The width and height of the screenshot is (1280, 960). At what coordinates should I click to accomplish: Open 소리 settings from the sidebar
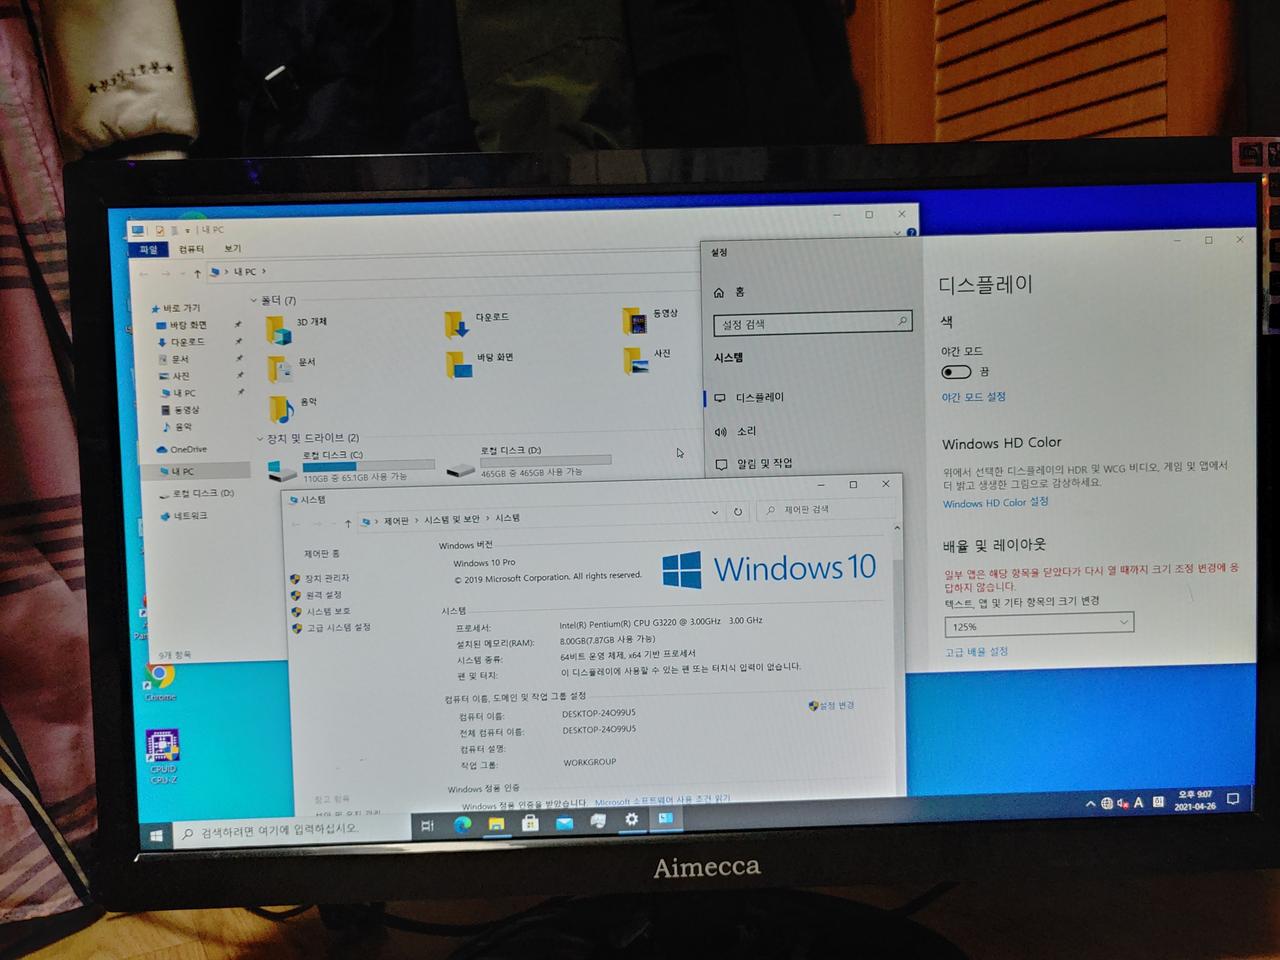pos(745,430)
